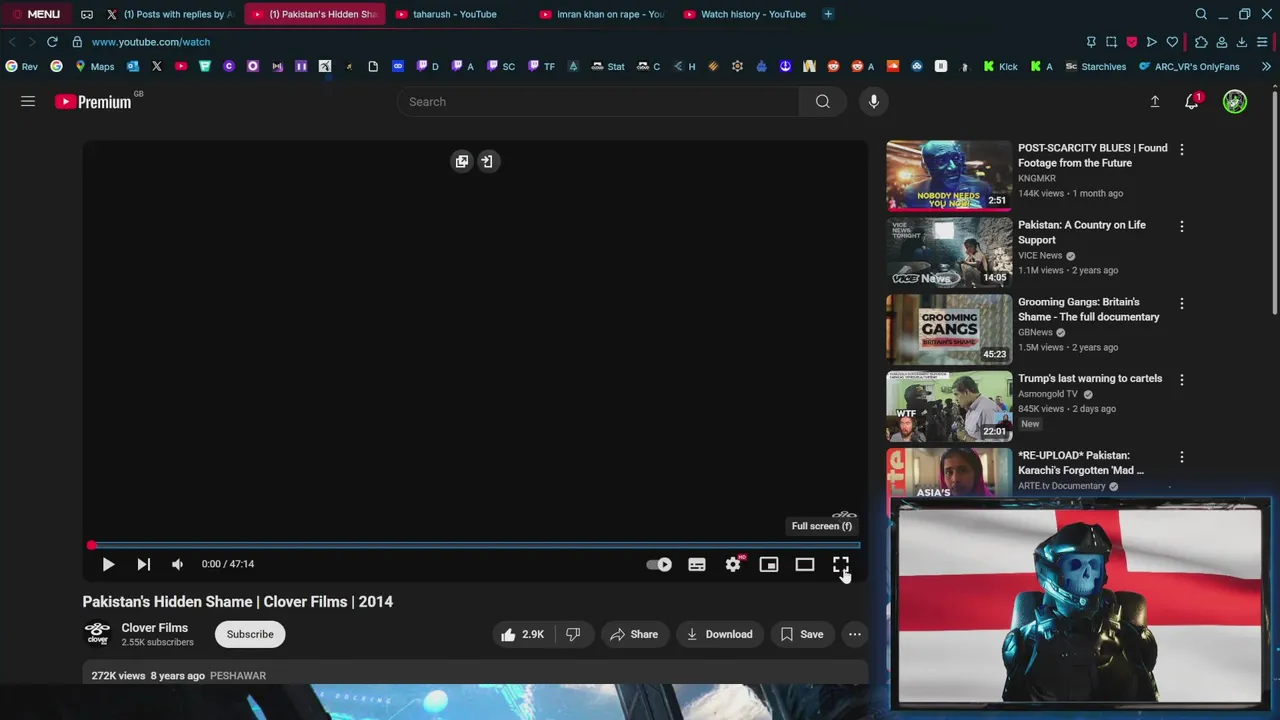1280x720 pixels.
Task: Open the Maps bookmark
Action: point(95,66)
